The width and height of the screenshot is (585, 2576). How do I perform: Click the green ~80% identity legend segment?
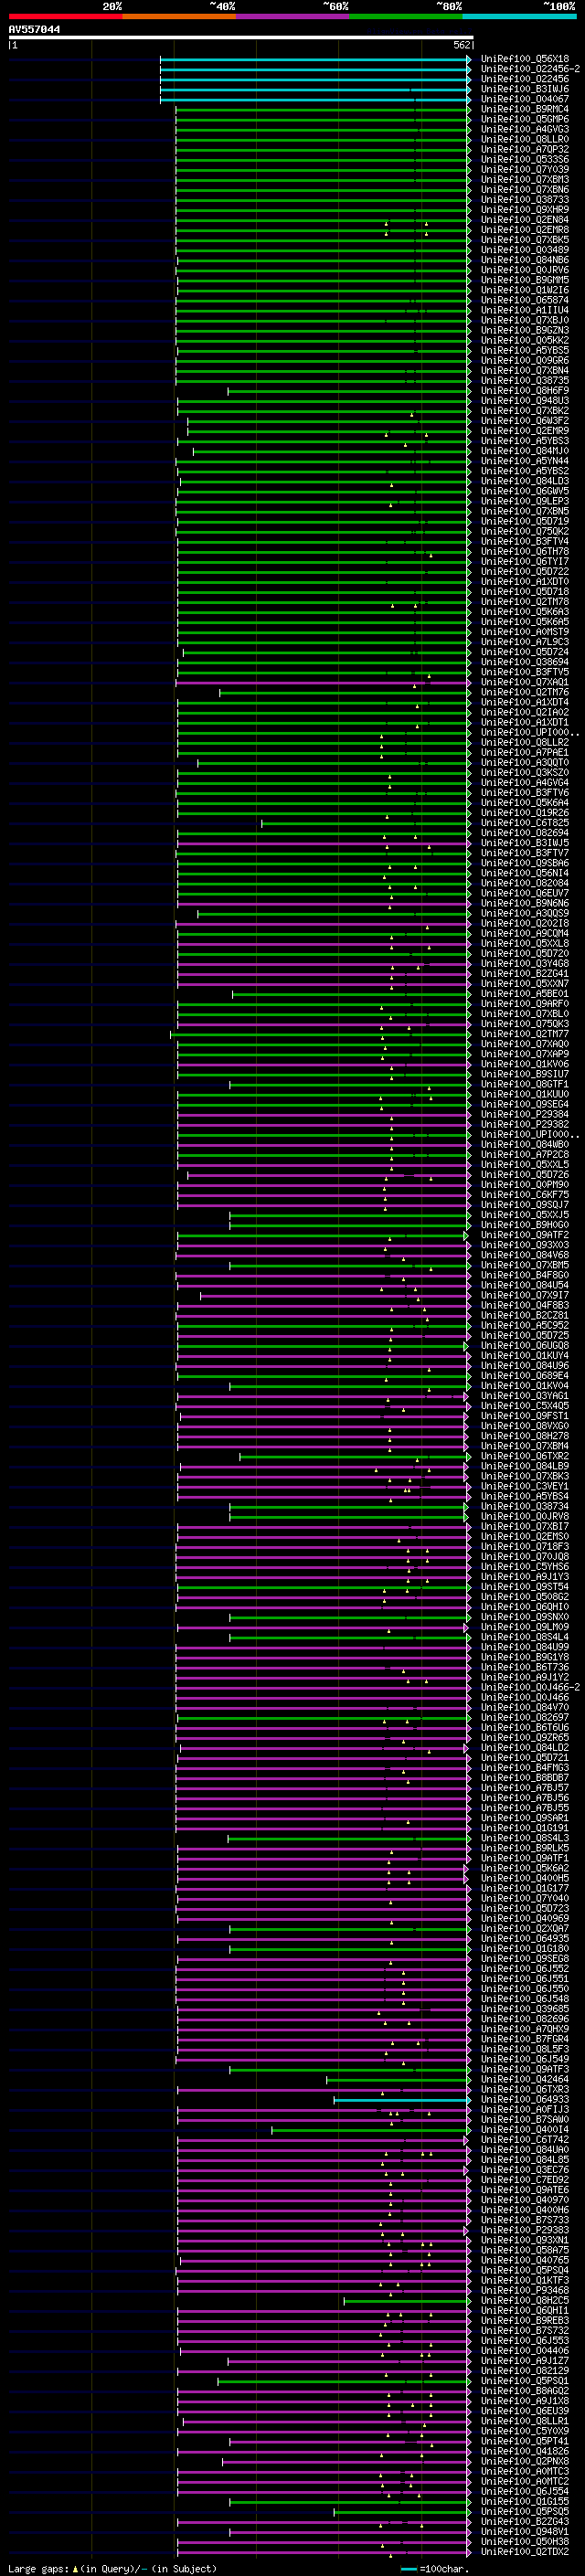click(x=406, y=16)
